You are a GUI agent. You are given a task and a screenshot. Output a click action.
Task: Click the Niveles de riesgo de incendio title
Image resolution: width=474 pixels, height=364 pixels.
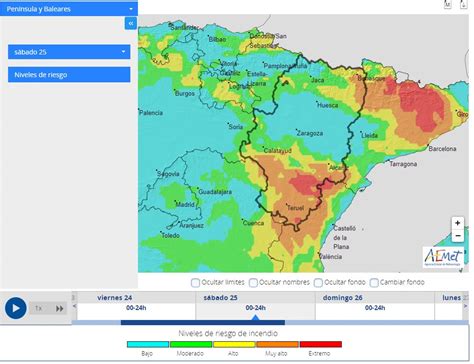228,333
